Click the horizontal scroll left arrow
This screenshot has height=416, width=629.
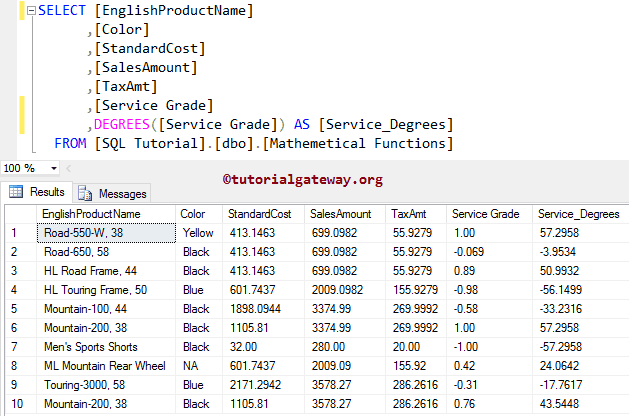(68, 168)
